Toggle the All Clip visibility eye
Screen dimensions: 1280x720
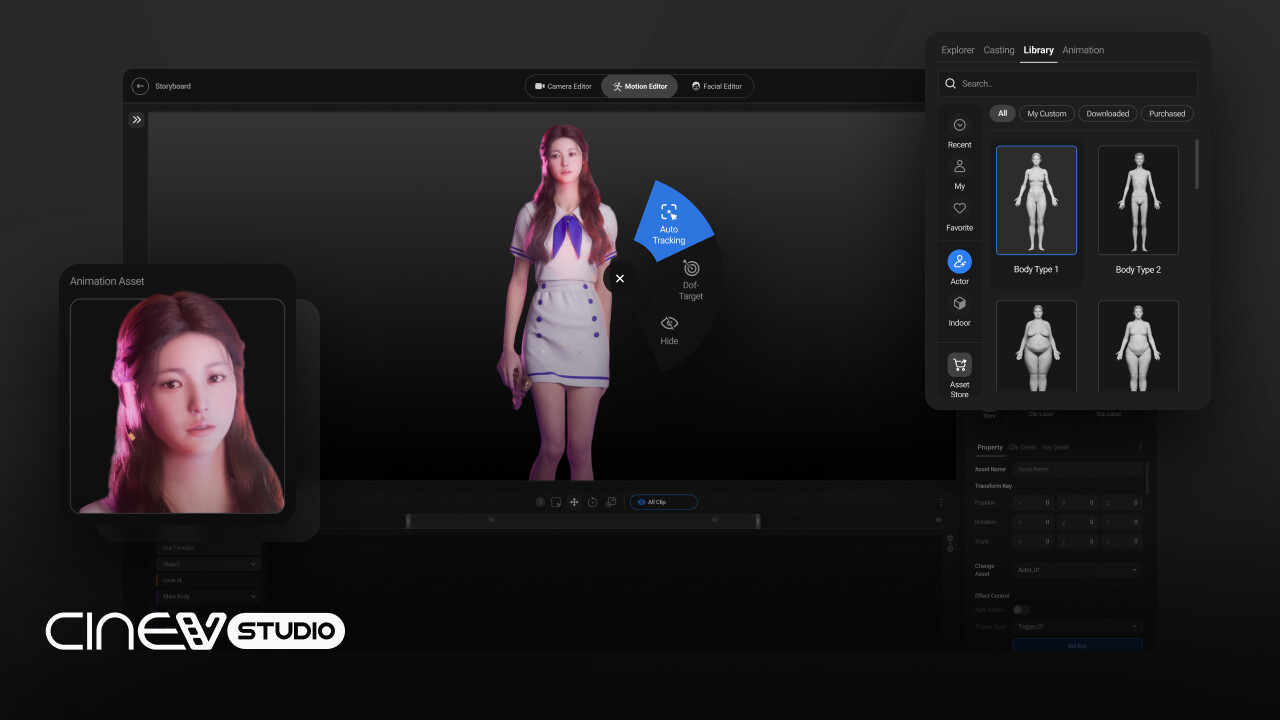[x=640, y=502]
